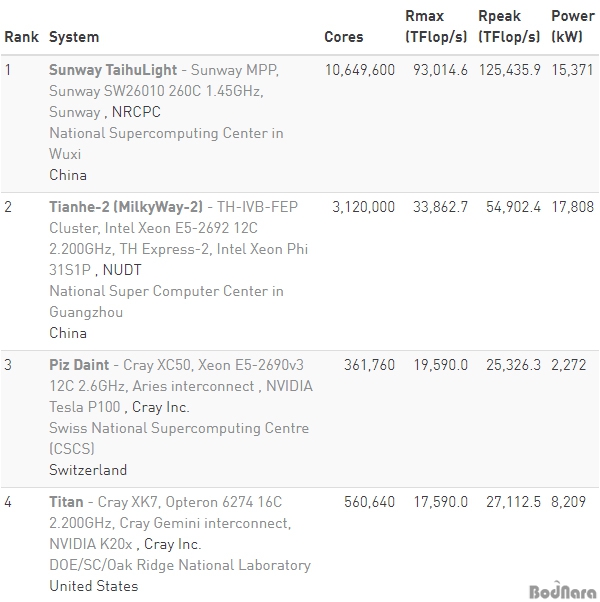The height and width of the screenshot is (602, 600).
Task: Select the Power (kW) column header
Action: click(x=573, y=26)
